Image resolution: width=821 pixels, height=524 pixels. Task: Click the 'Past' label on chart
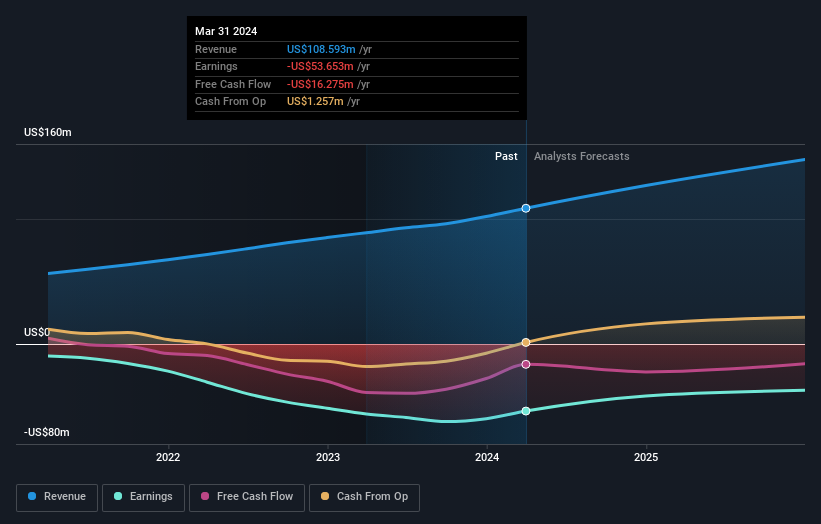click(506, 156)
